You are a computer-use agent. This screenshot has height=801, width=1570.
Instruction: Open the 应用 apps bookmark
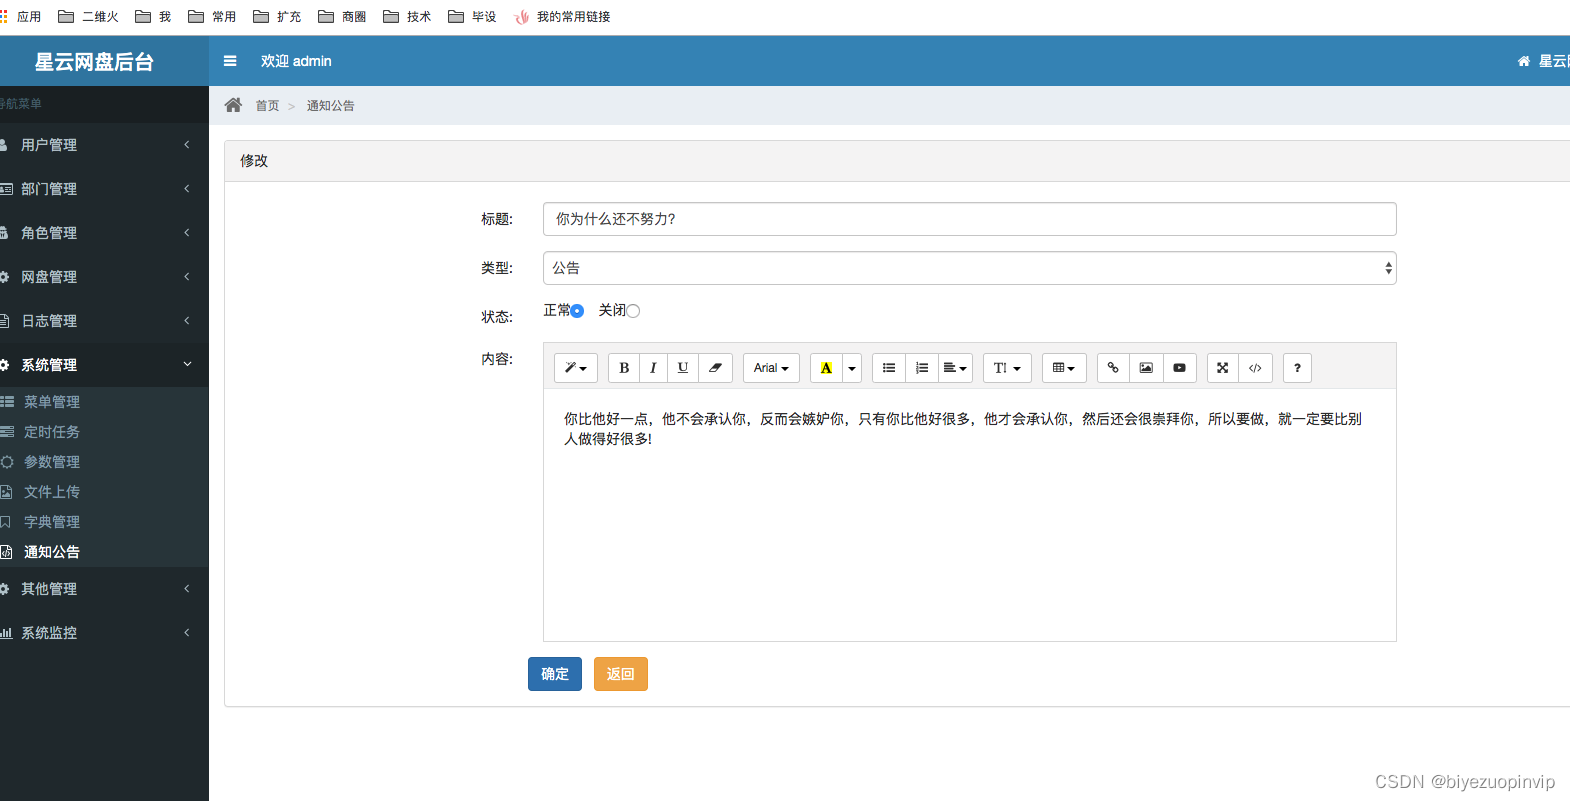[21, 17]
